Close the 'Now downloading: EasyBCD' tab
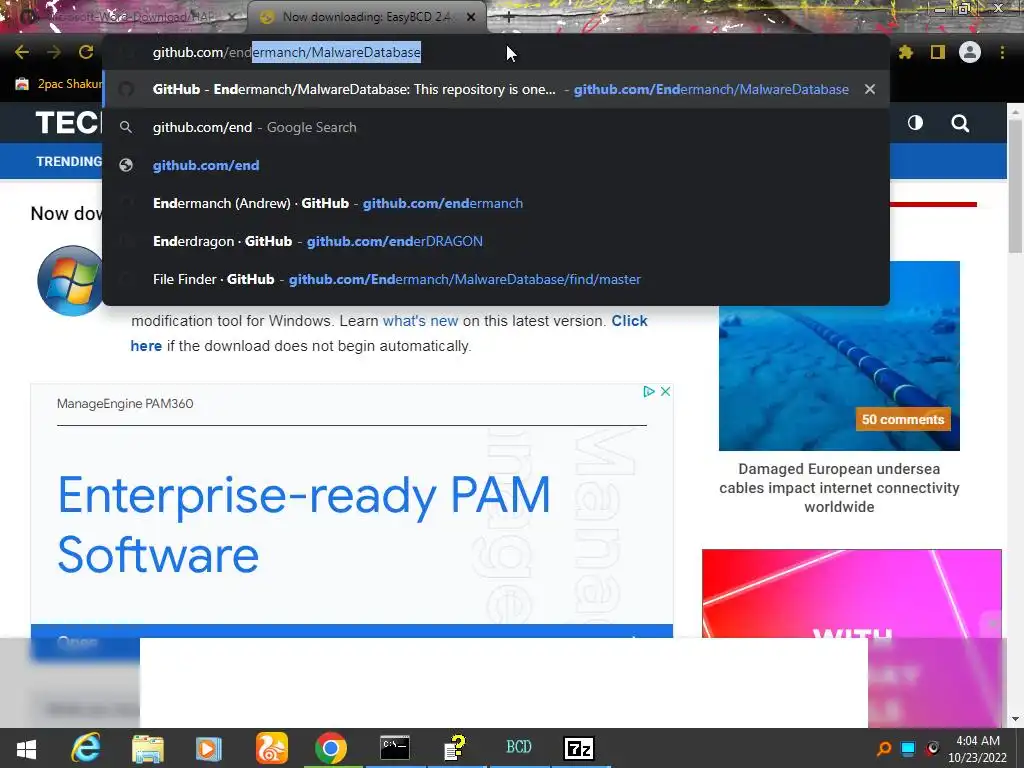The height and width of the screenshot is (768, 1024). 471,17
